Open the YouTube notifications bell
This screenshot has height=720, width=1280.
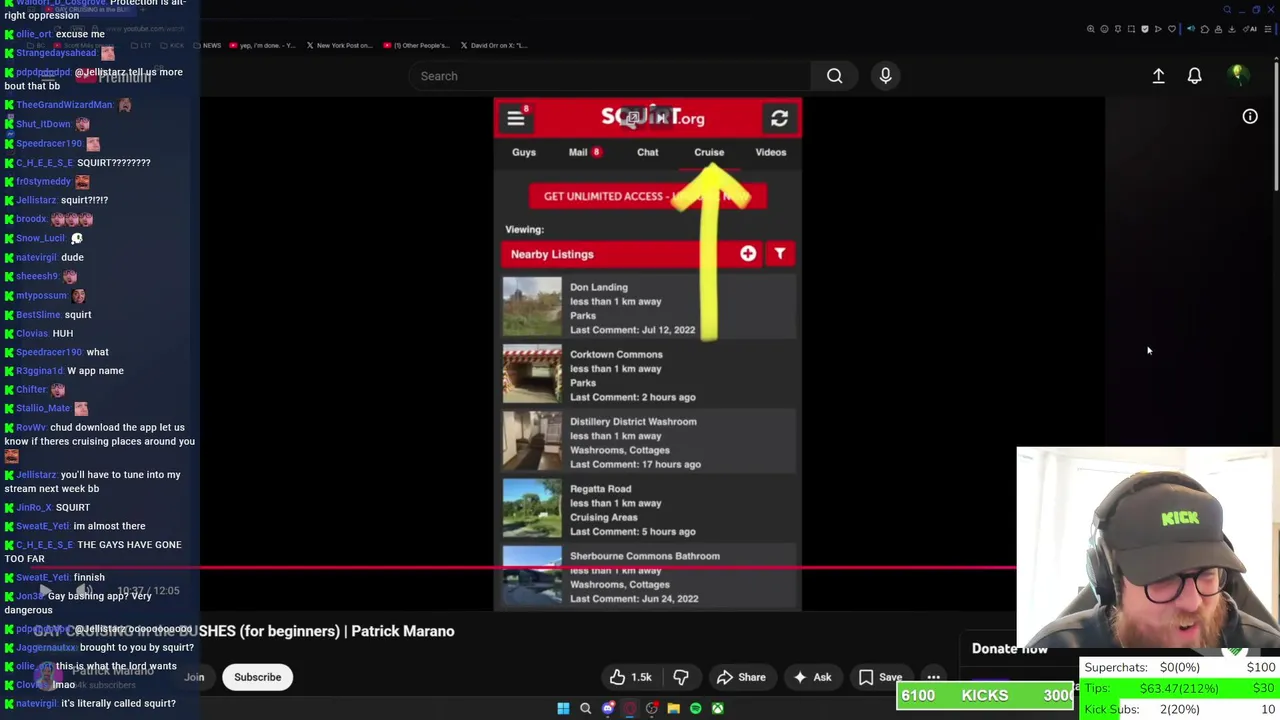pyautogui.click(x=1194, y=76)
